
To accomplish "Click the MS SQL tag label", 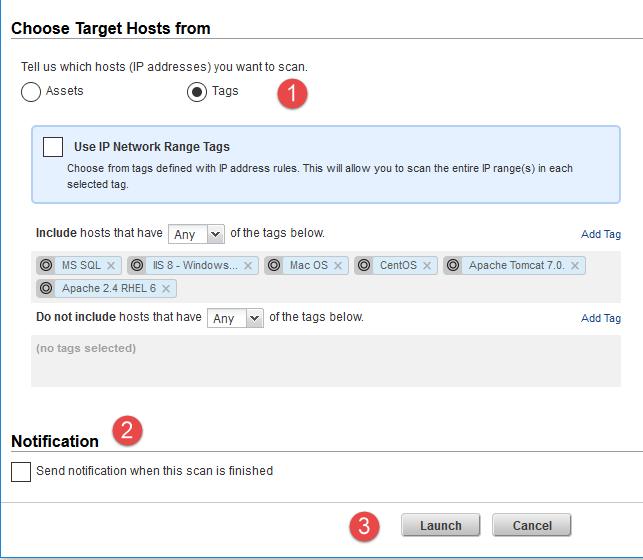I will pos(81,265).
